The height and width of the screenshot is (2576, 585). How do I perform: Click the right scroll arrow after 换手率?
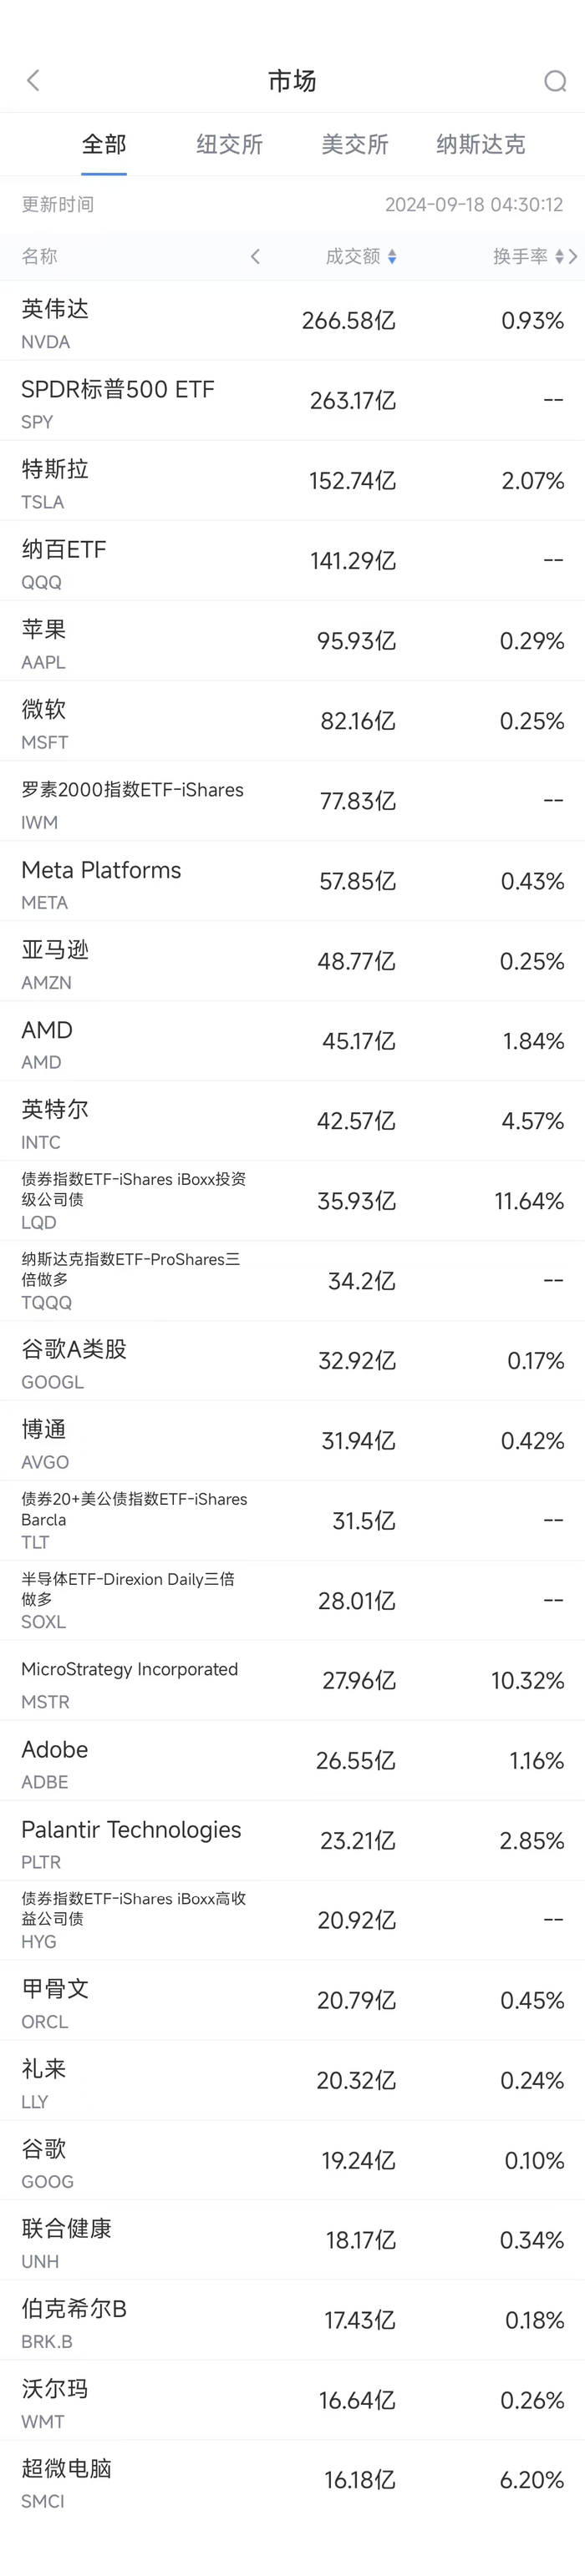573,257
